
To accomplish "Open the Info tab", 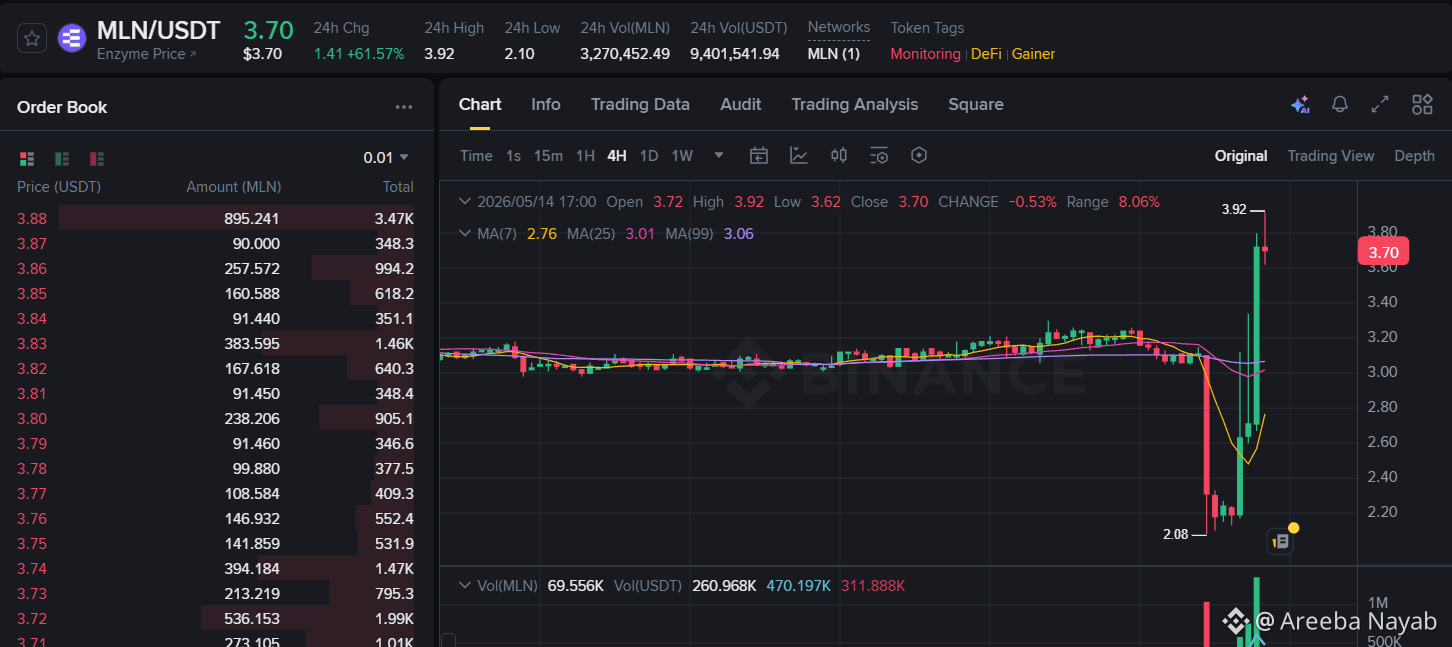I will [x=546, y=104].
